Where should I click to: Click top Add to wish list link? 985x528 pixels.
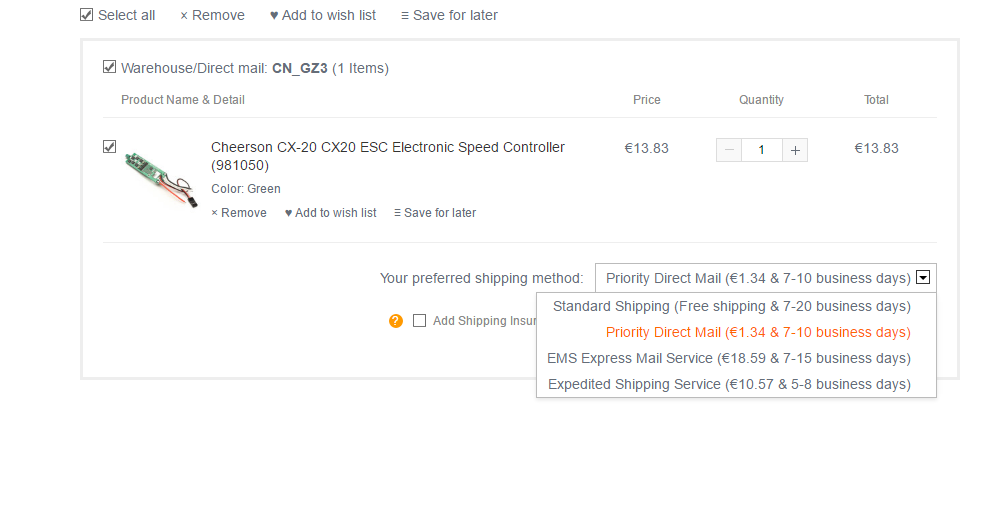click(323, 15)
